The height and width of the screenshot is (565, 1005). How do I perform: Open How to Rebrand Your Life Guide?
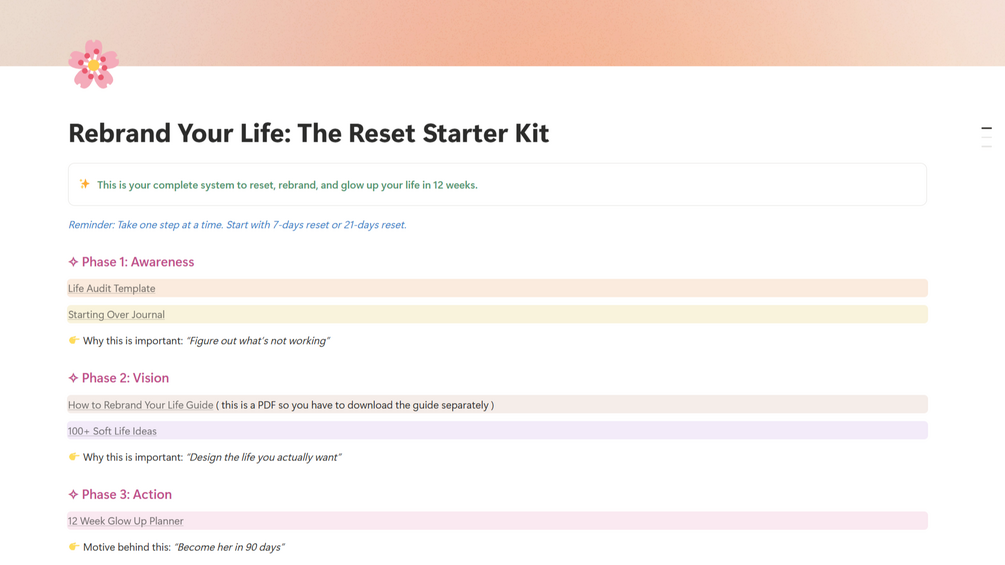[x=140, y=405]
